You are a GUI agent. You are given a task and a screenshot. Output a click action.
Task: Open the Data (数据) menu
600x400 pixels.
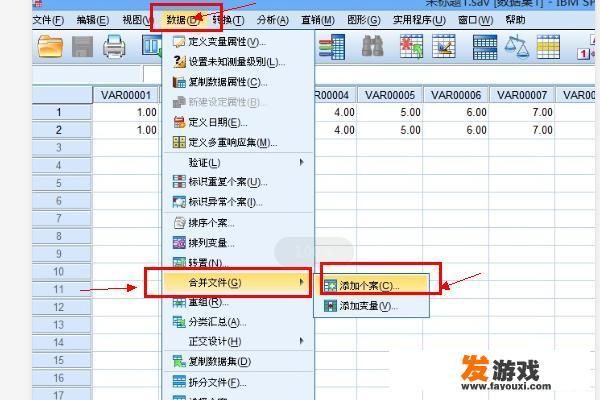(x=183, y=20)
